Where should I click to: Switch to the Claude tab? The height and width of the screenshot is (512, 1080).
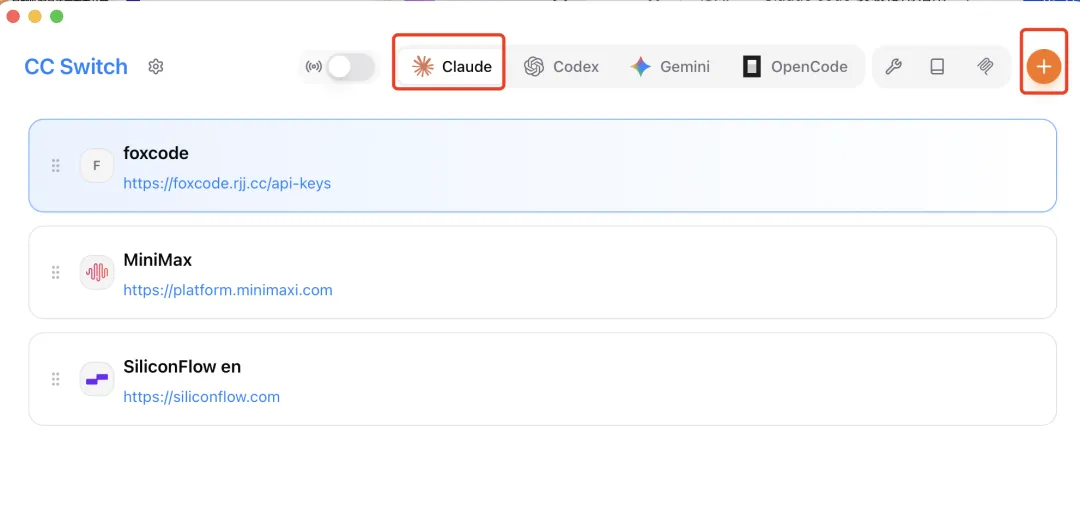point(452,67)
